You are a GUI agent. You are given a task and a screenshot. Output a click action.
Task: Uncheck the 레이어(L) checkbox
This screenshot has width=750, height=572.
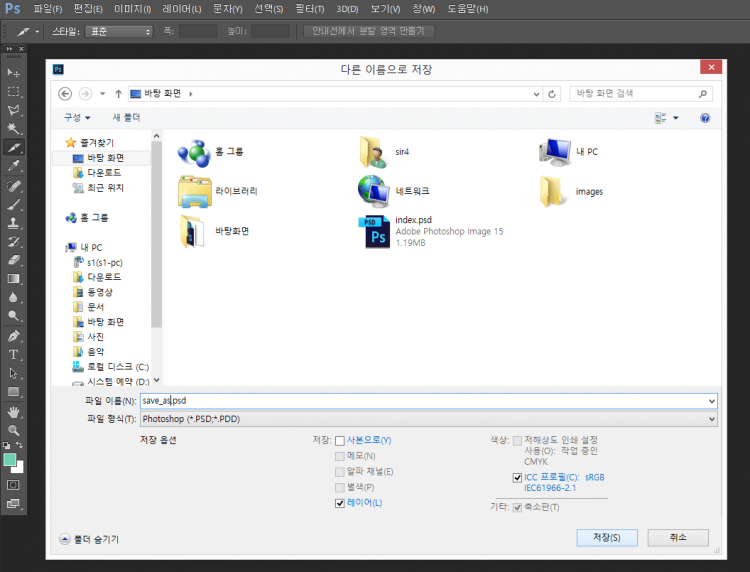(340, 502)
